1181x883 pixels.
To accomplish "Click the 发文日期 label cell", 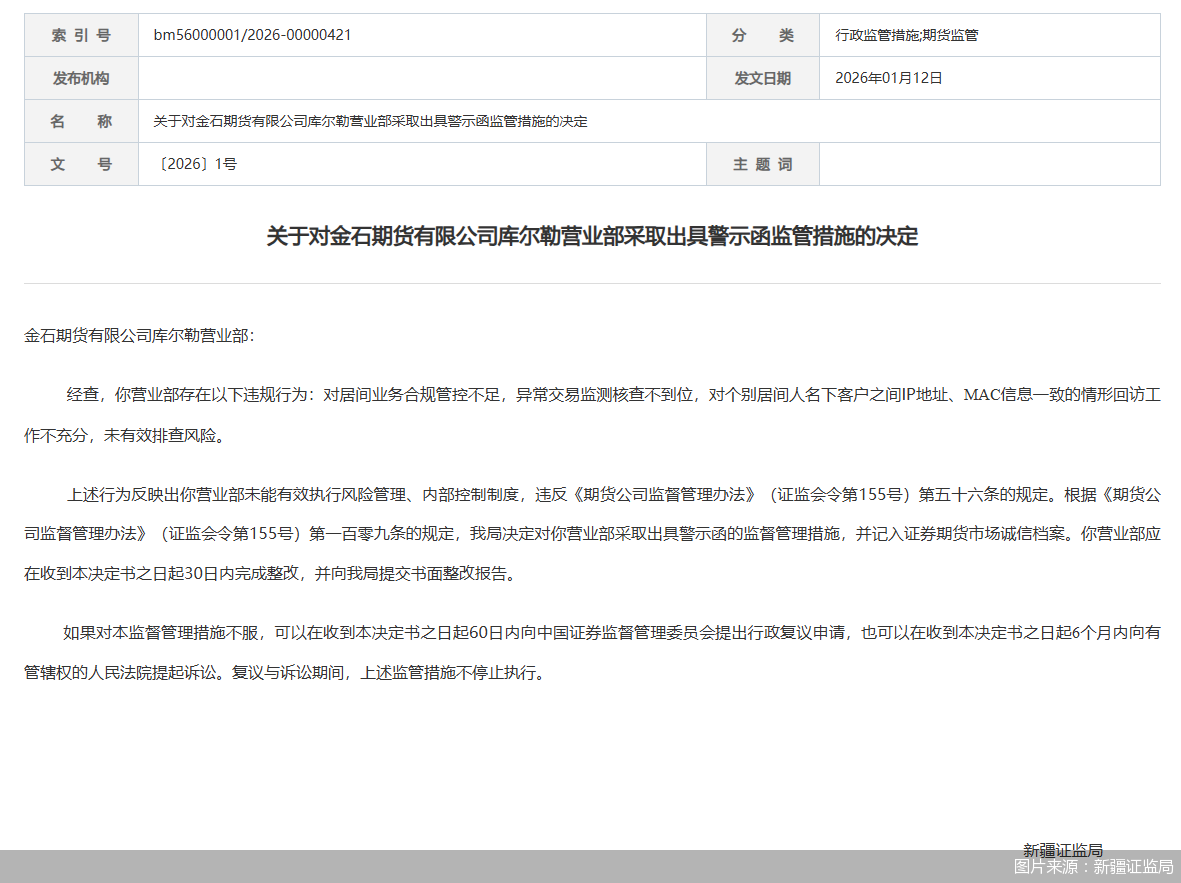I will tap(763, 78).
